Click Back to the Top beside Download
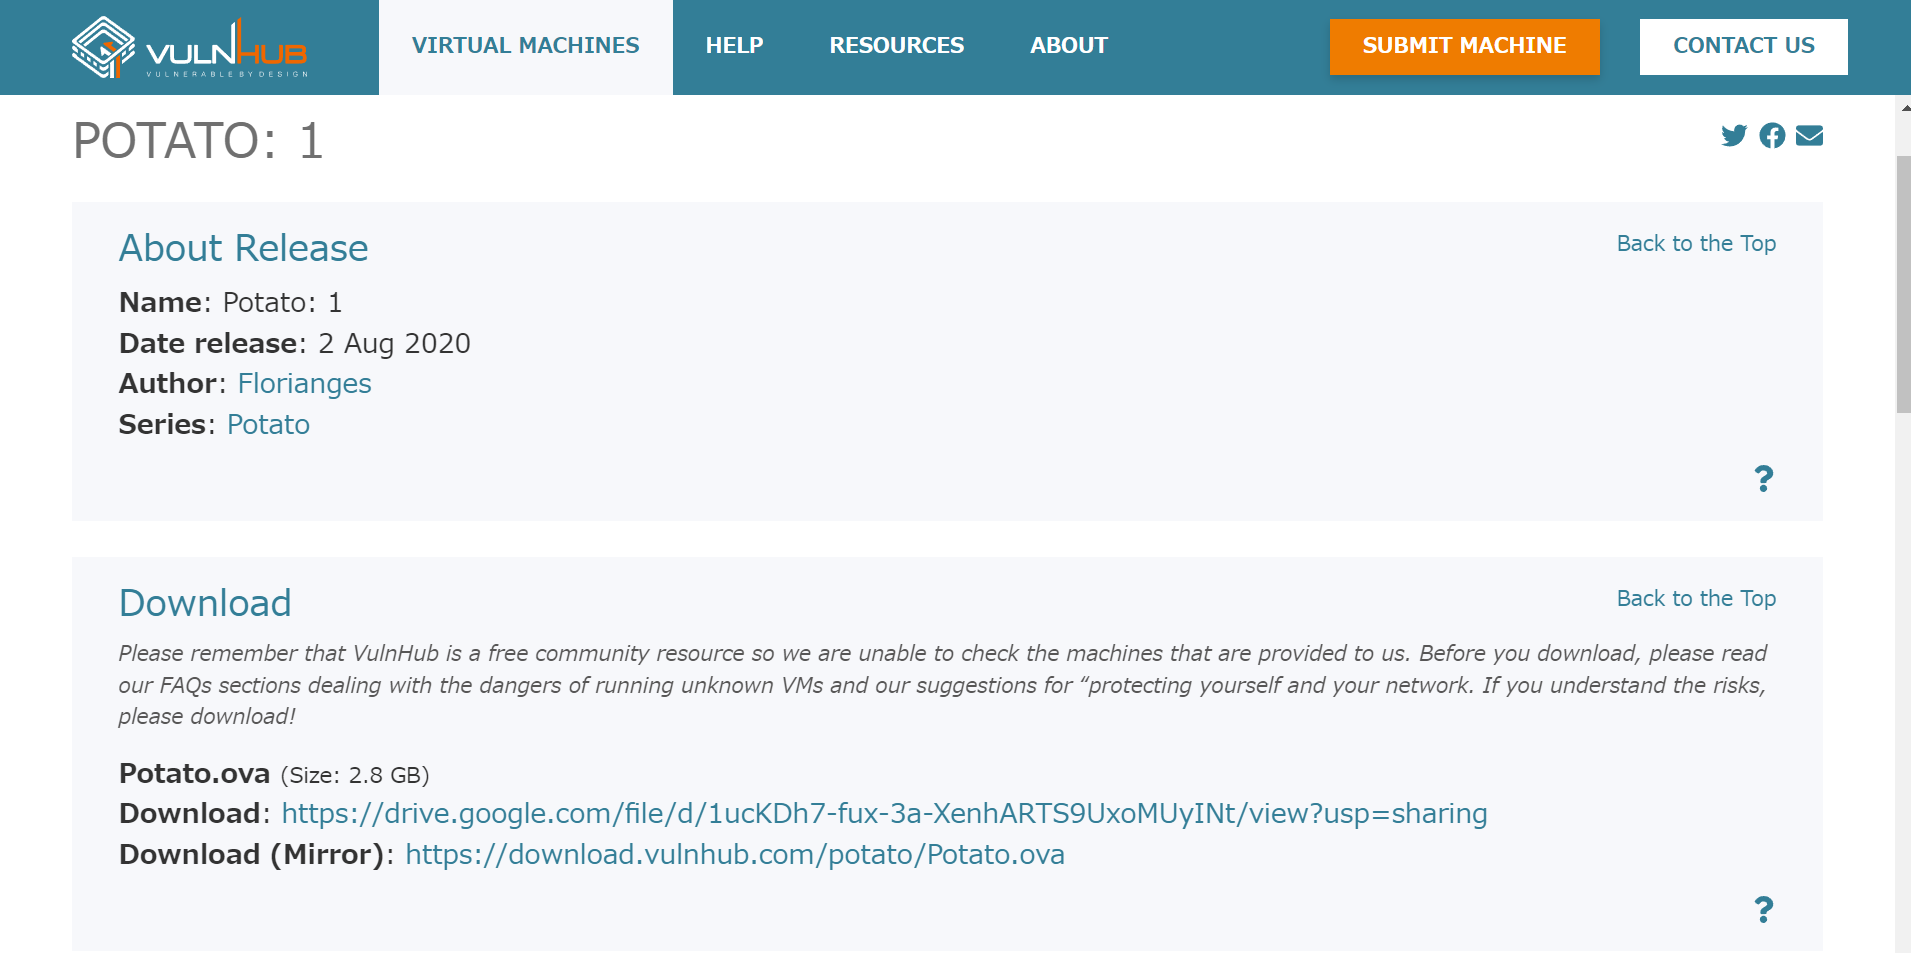 pyautogui.click(x=1697, y=598)
